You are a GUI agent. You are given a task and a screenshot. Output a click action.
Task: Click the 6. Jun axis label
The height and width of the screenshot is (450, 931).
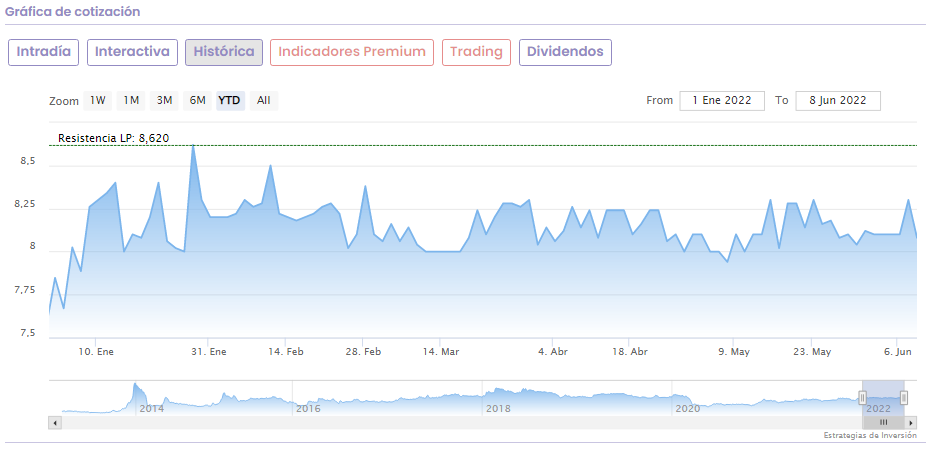[897, 352]
